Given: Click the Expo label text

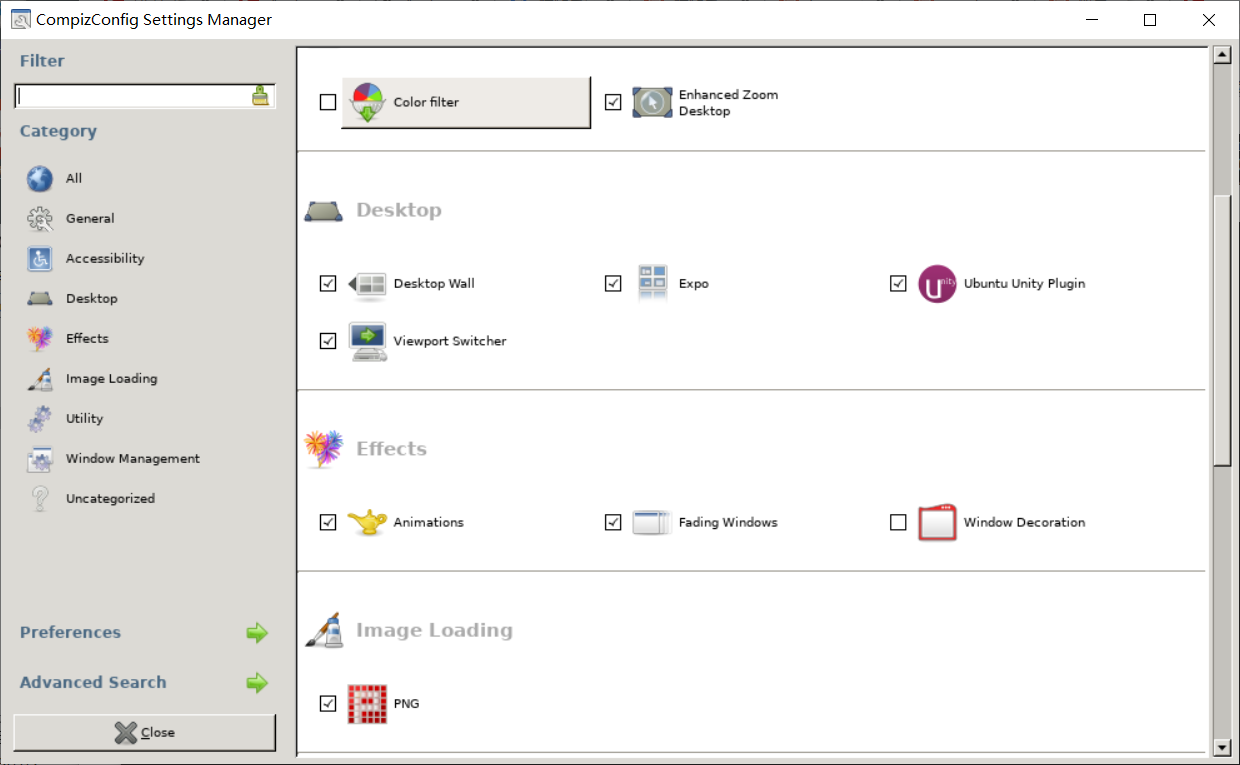Looking at the screenshot, I should point(694,284).
